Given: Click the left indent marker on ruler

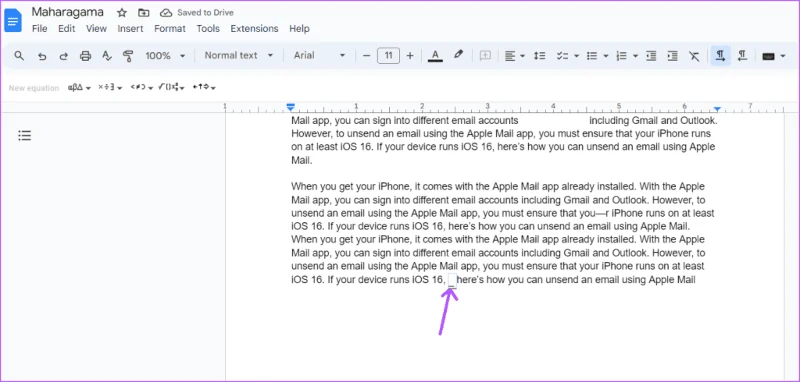Looking at the screenshot, I should tap(290, 108).
